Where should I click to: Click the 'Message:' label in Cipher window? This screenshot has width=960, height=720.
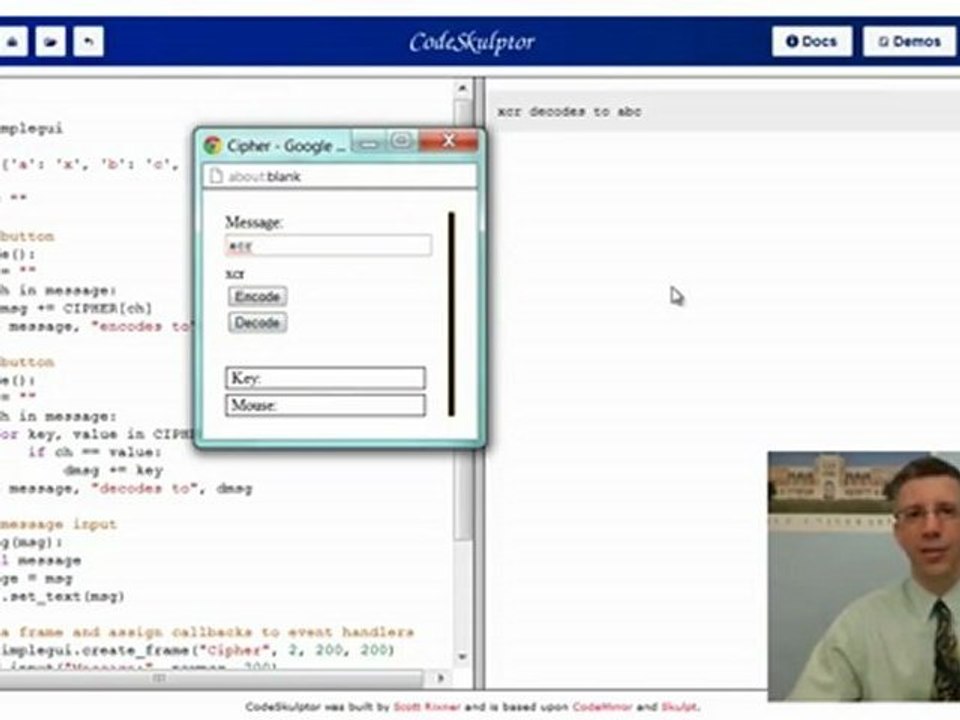(x=253, y=222)
